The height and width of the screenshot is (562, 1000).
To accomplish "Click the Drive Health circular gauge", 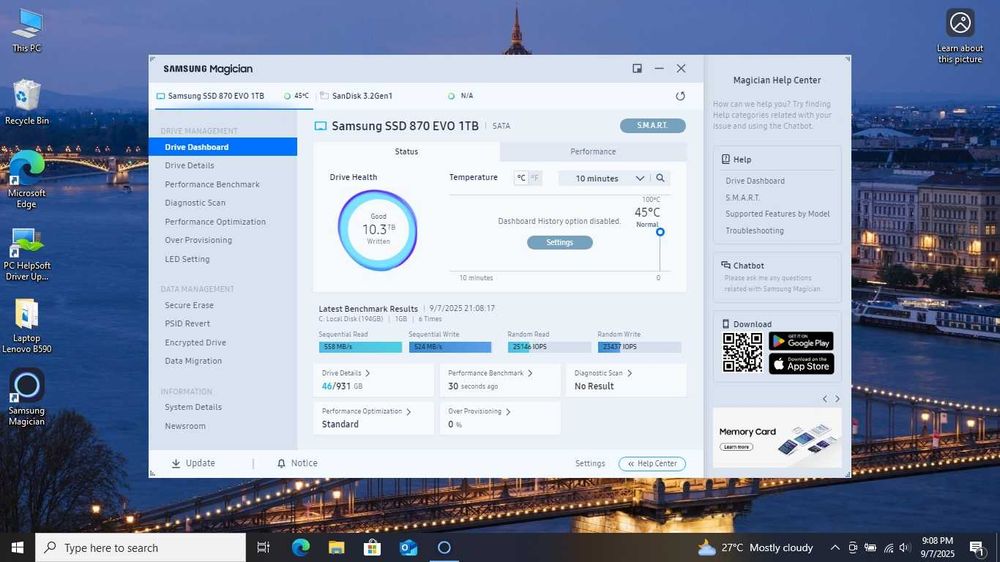I will [378, 230].
